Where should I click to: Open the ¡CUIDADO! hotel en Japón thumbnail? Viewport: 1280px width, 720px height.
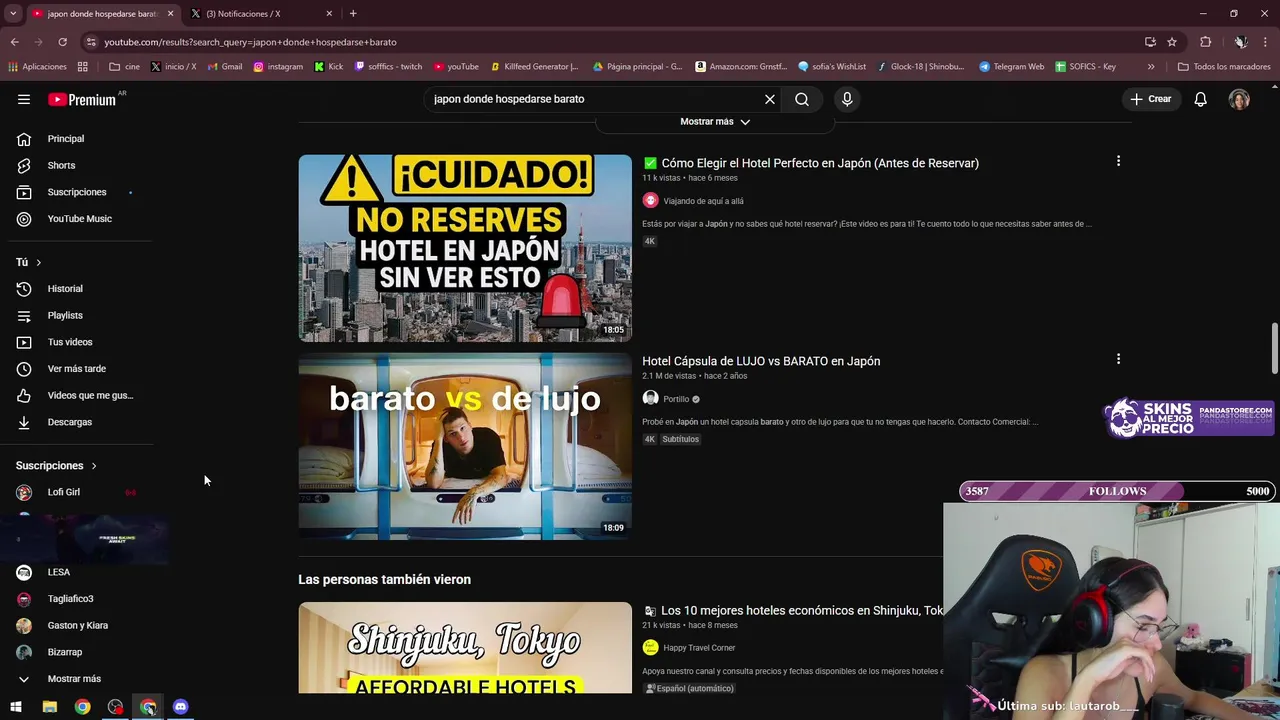click(465, 248)
